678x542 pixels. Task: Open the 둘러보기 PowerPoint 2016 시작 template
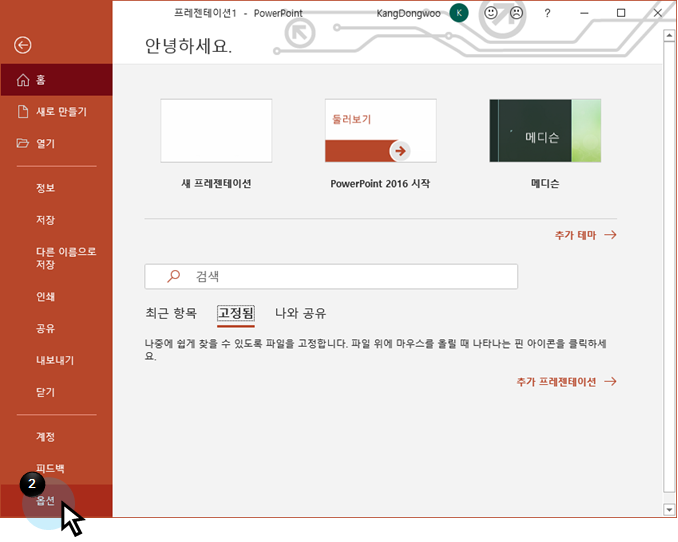[381, 131]
